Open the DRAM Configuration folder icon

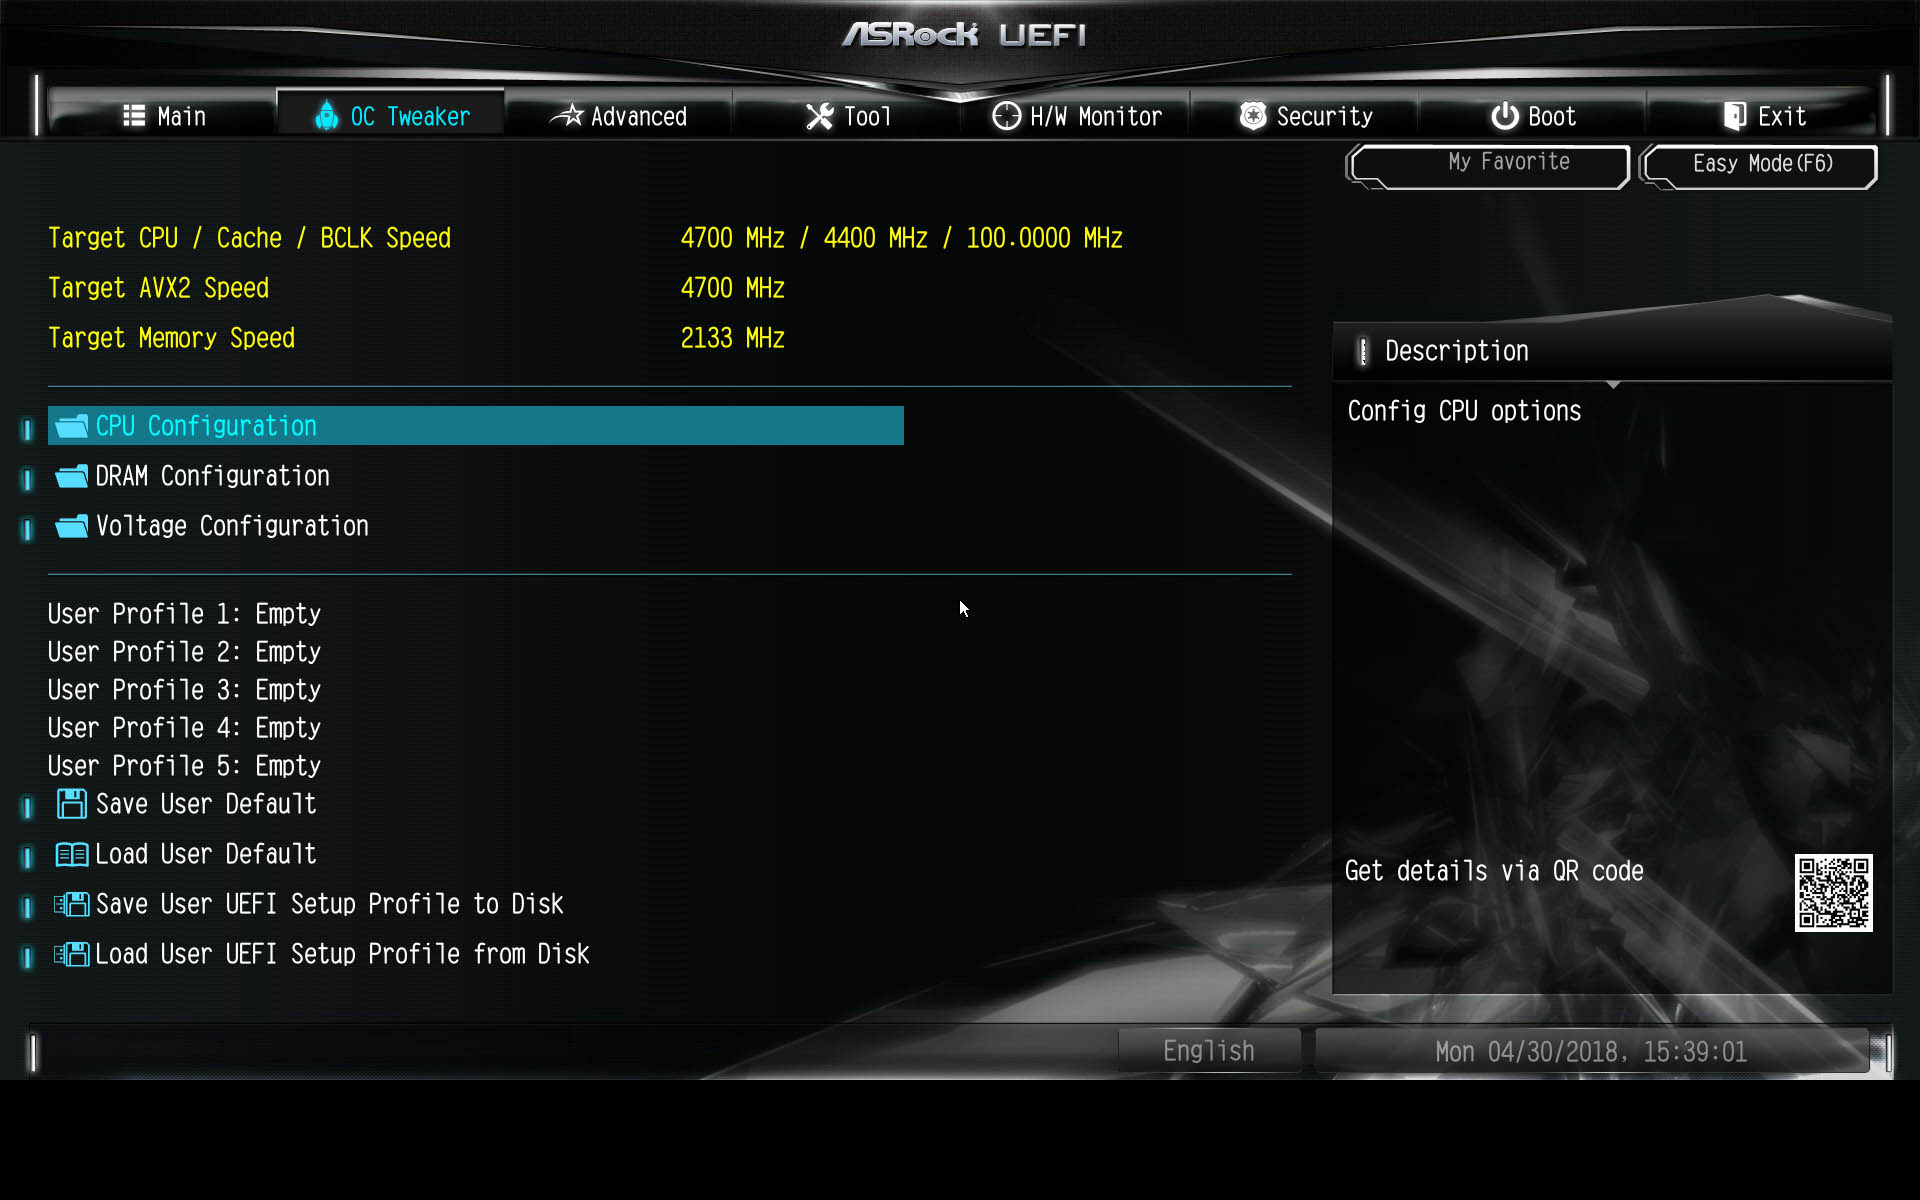pos(71,477)
